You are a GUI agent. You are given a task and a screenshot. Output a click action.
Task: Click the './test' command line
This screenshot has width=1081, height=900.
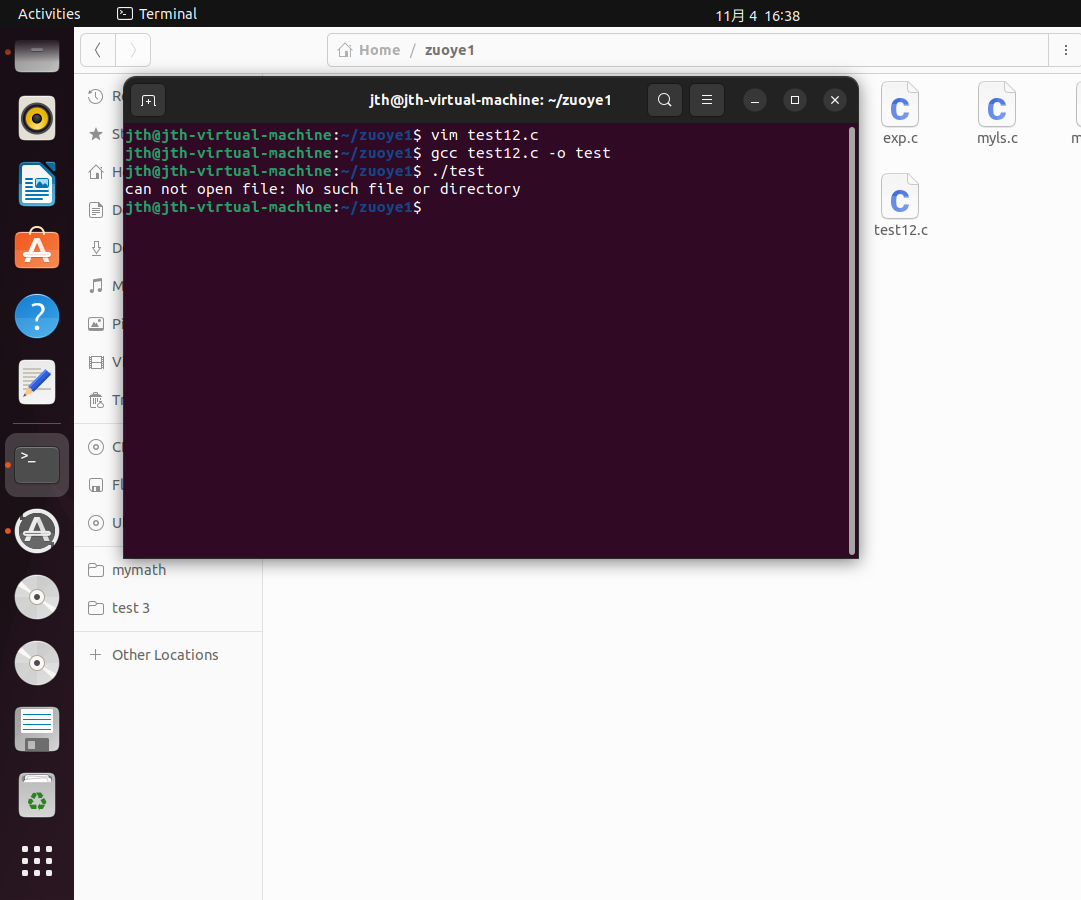pyautogui.click(x=458, y=171)
